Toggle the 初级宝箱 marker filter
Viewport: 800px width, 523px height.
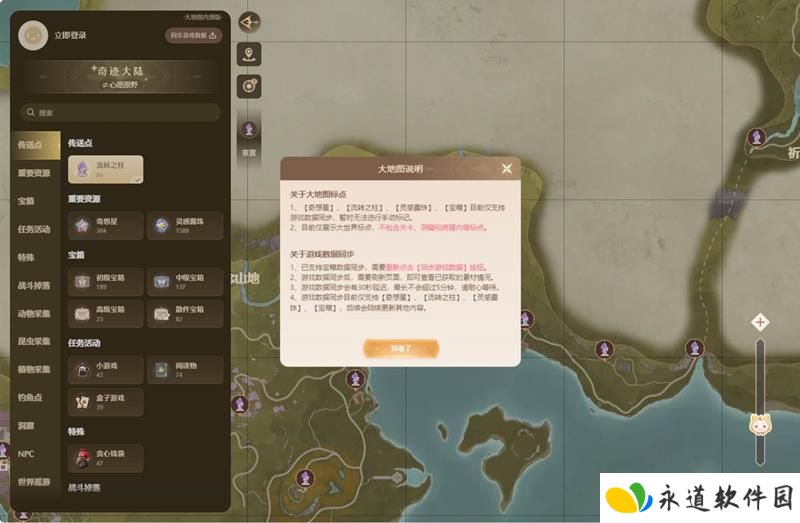(106, 282)
